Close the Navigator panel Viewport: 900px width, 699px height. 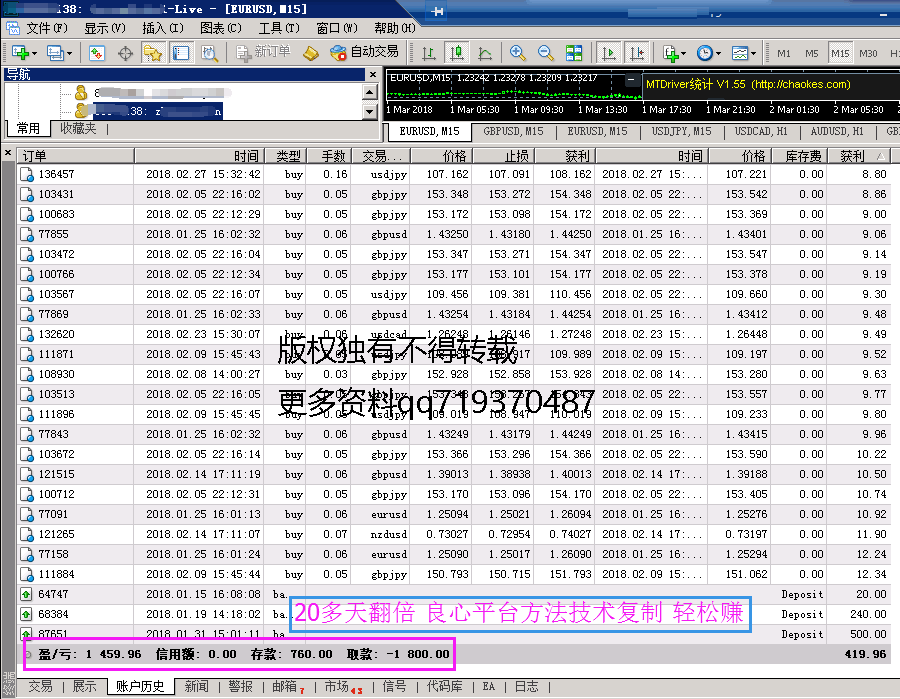[373, 75]
